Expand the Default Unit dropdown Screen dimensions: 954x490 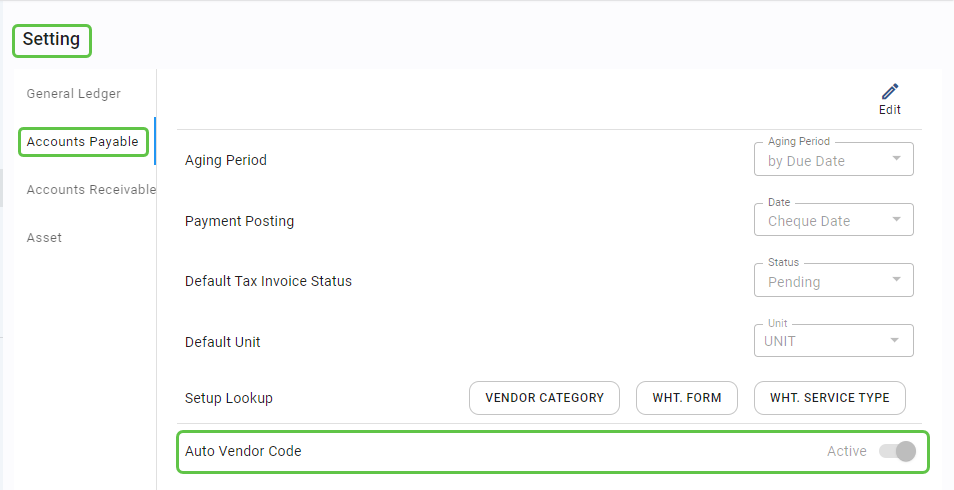832,341
